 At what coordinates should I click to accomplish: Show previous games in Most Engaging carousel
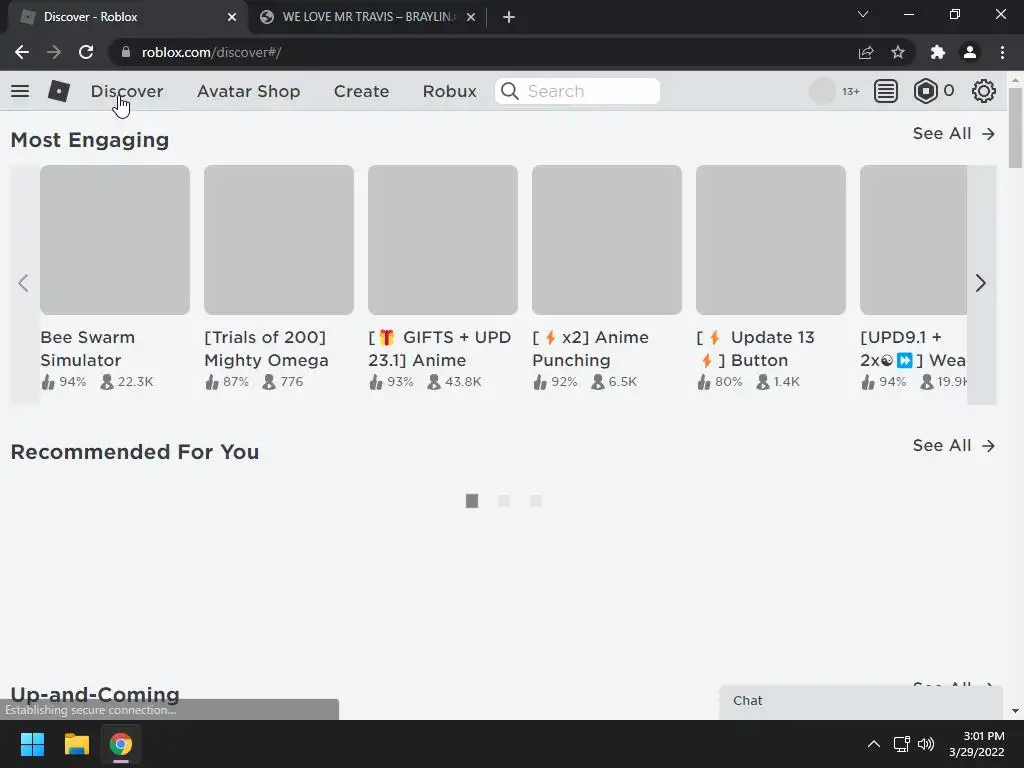[x=24, y=283]
